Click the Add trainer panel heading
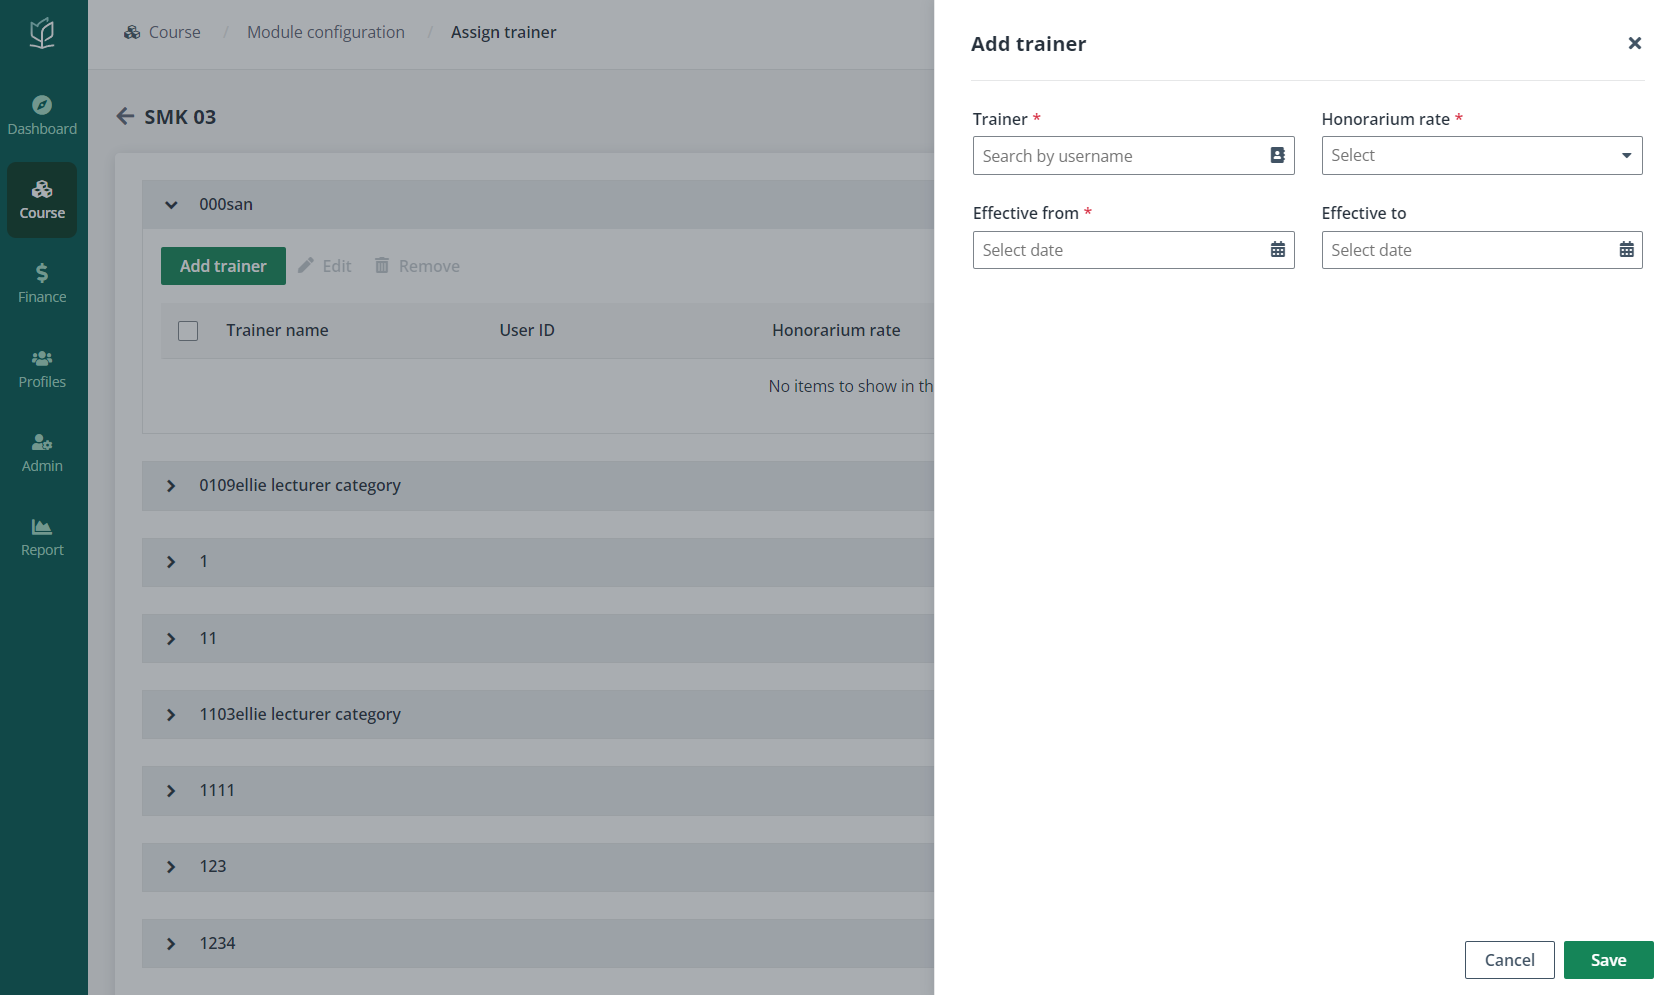The image size is (1677, 995). [x=1028, y=44]
